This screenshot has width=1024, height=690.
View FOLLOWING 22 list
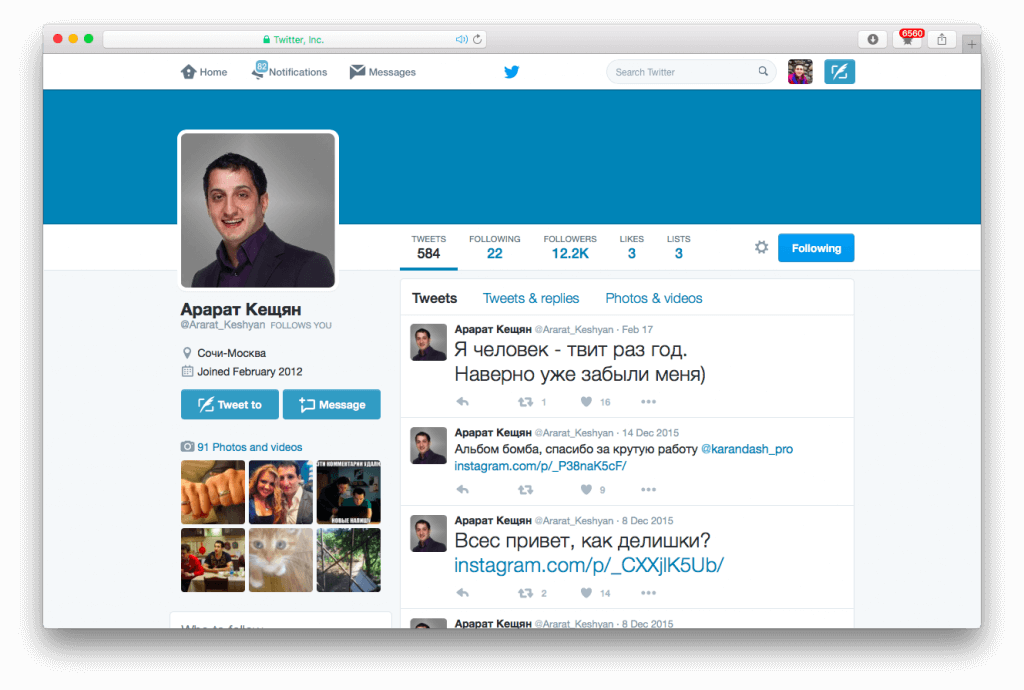point(494,247)
